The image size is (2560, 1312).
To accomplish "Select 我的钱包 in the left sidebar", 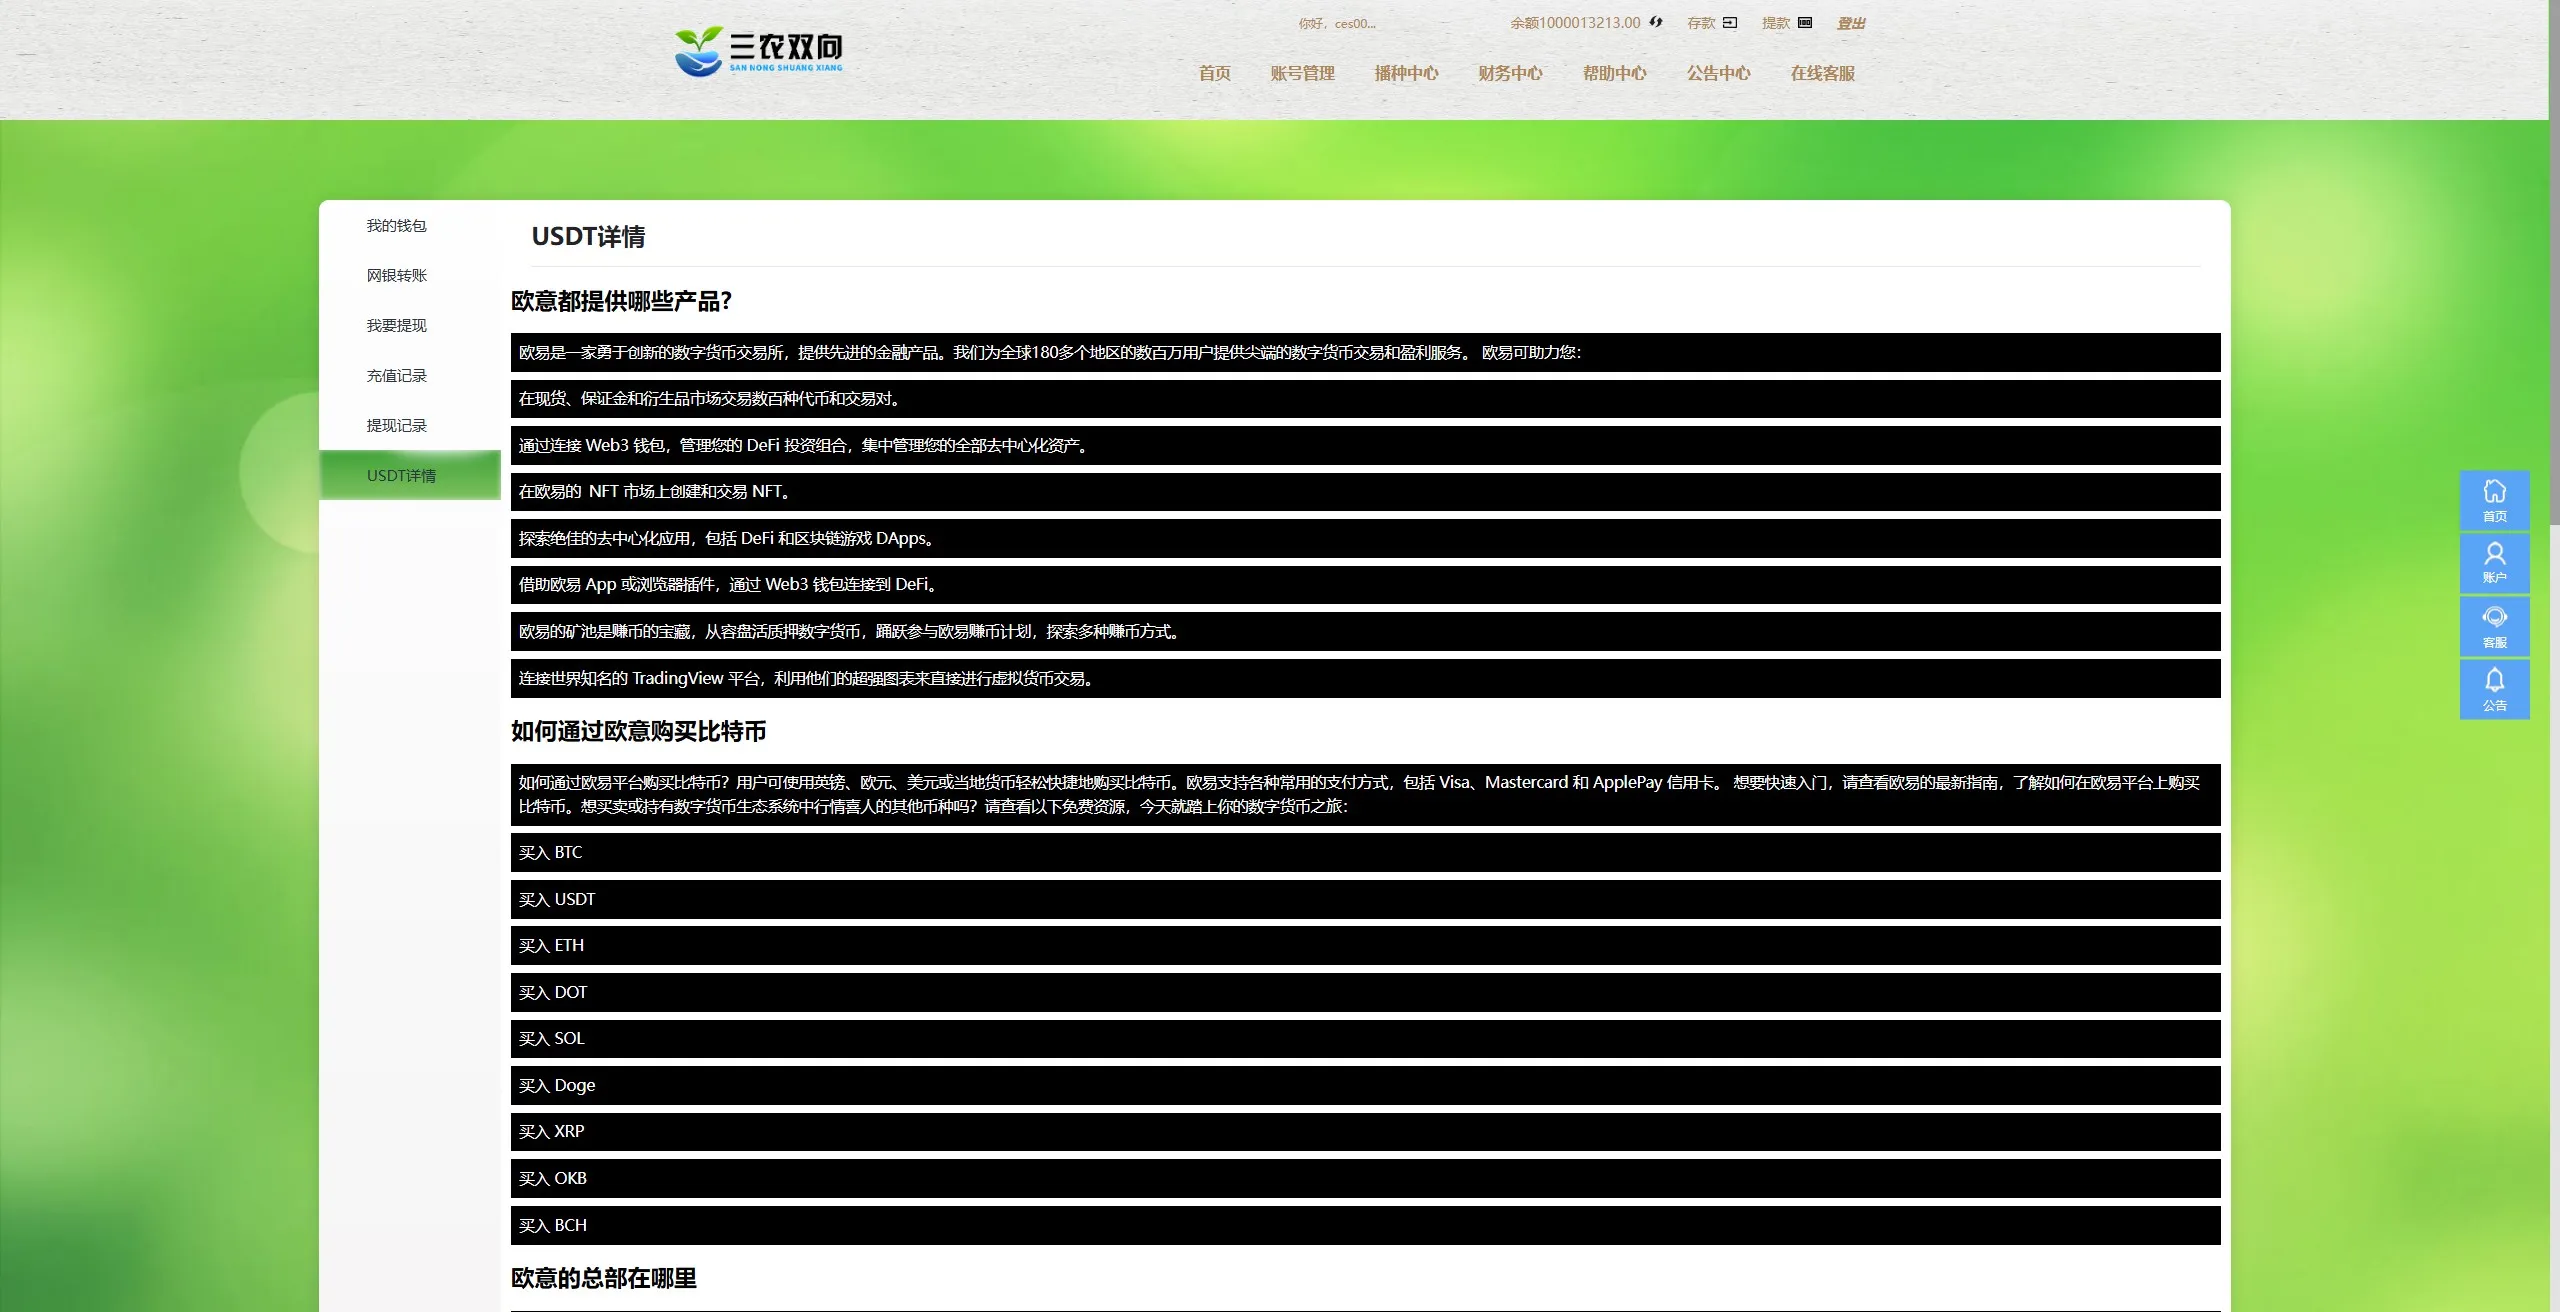I will (409, 226).
